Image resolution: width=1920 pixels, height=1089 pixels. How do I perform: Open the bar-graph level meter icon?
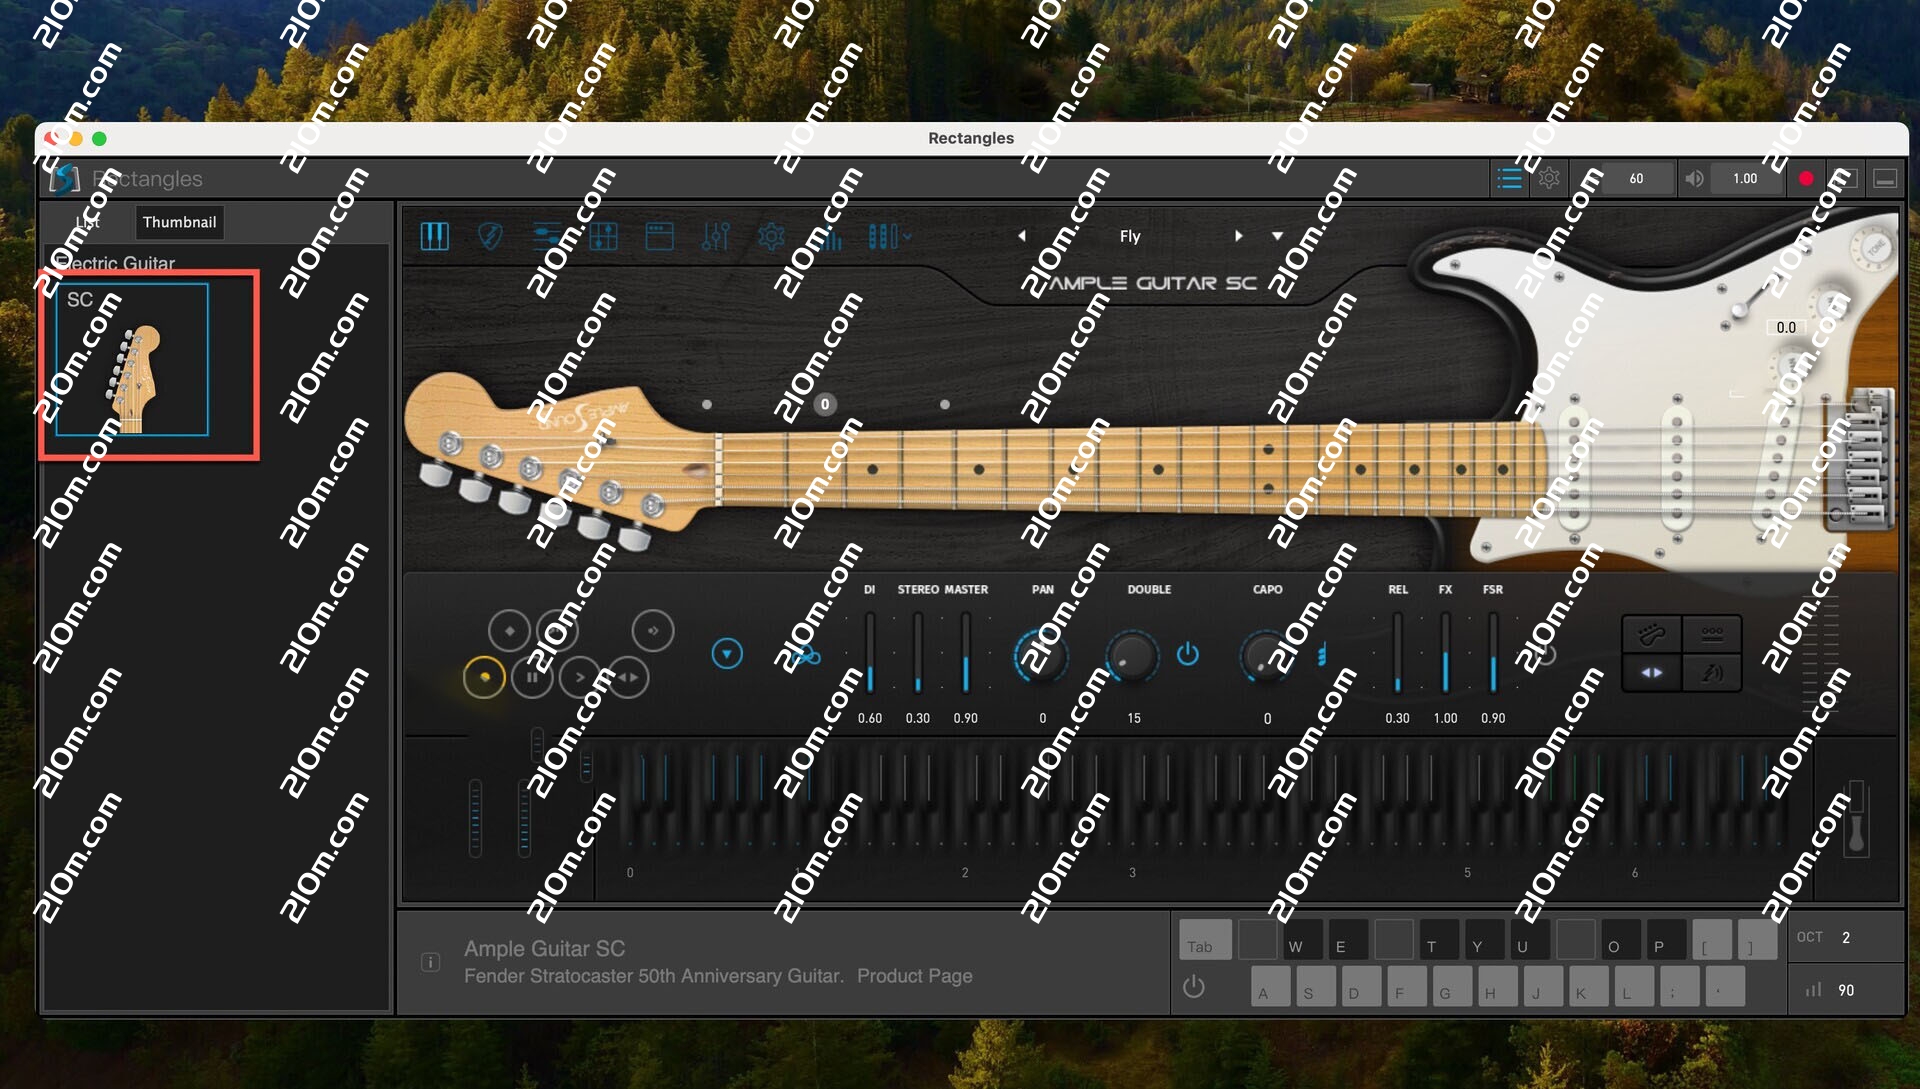tap(830, 237)
